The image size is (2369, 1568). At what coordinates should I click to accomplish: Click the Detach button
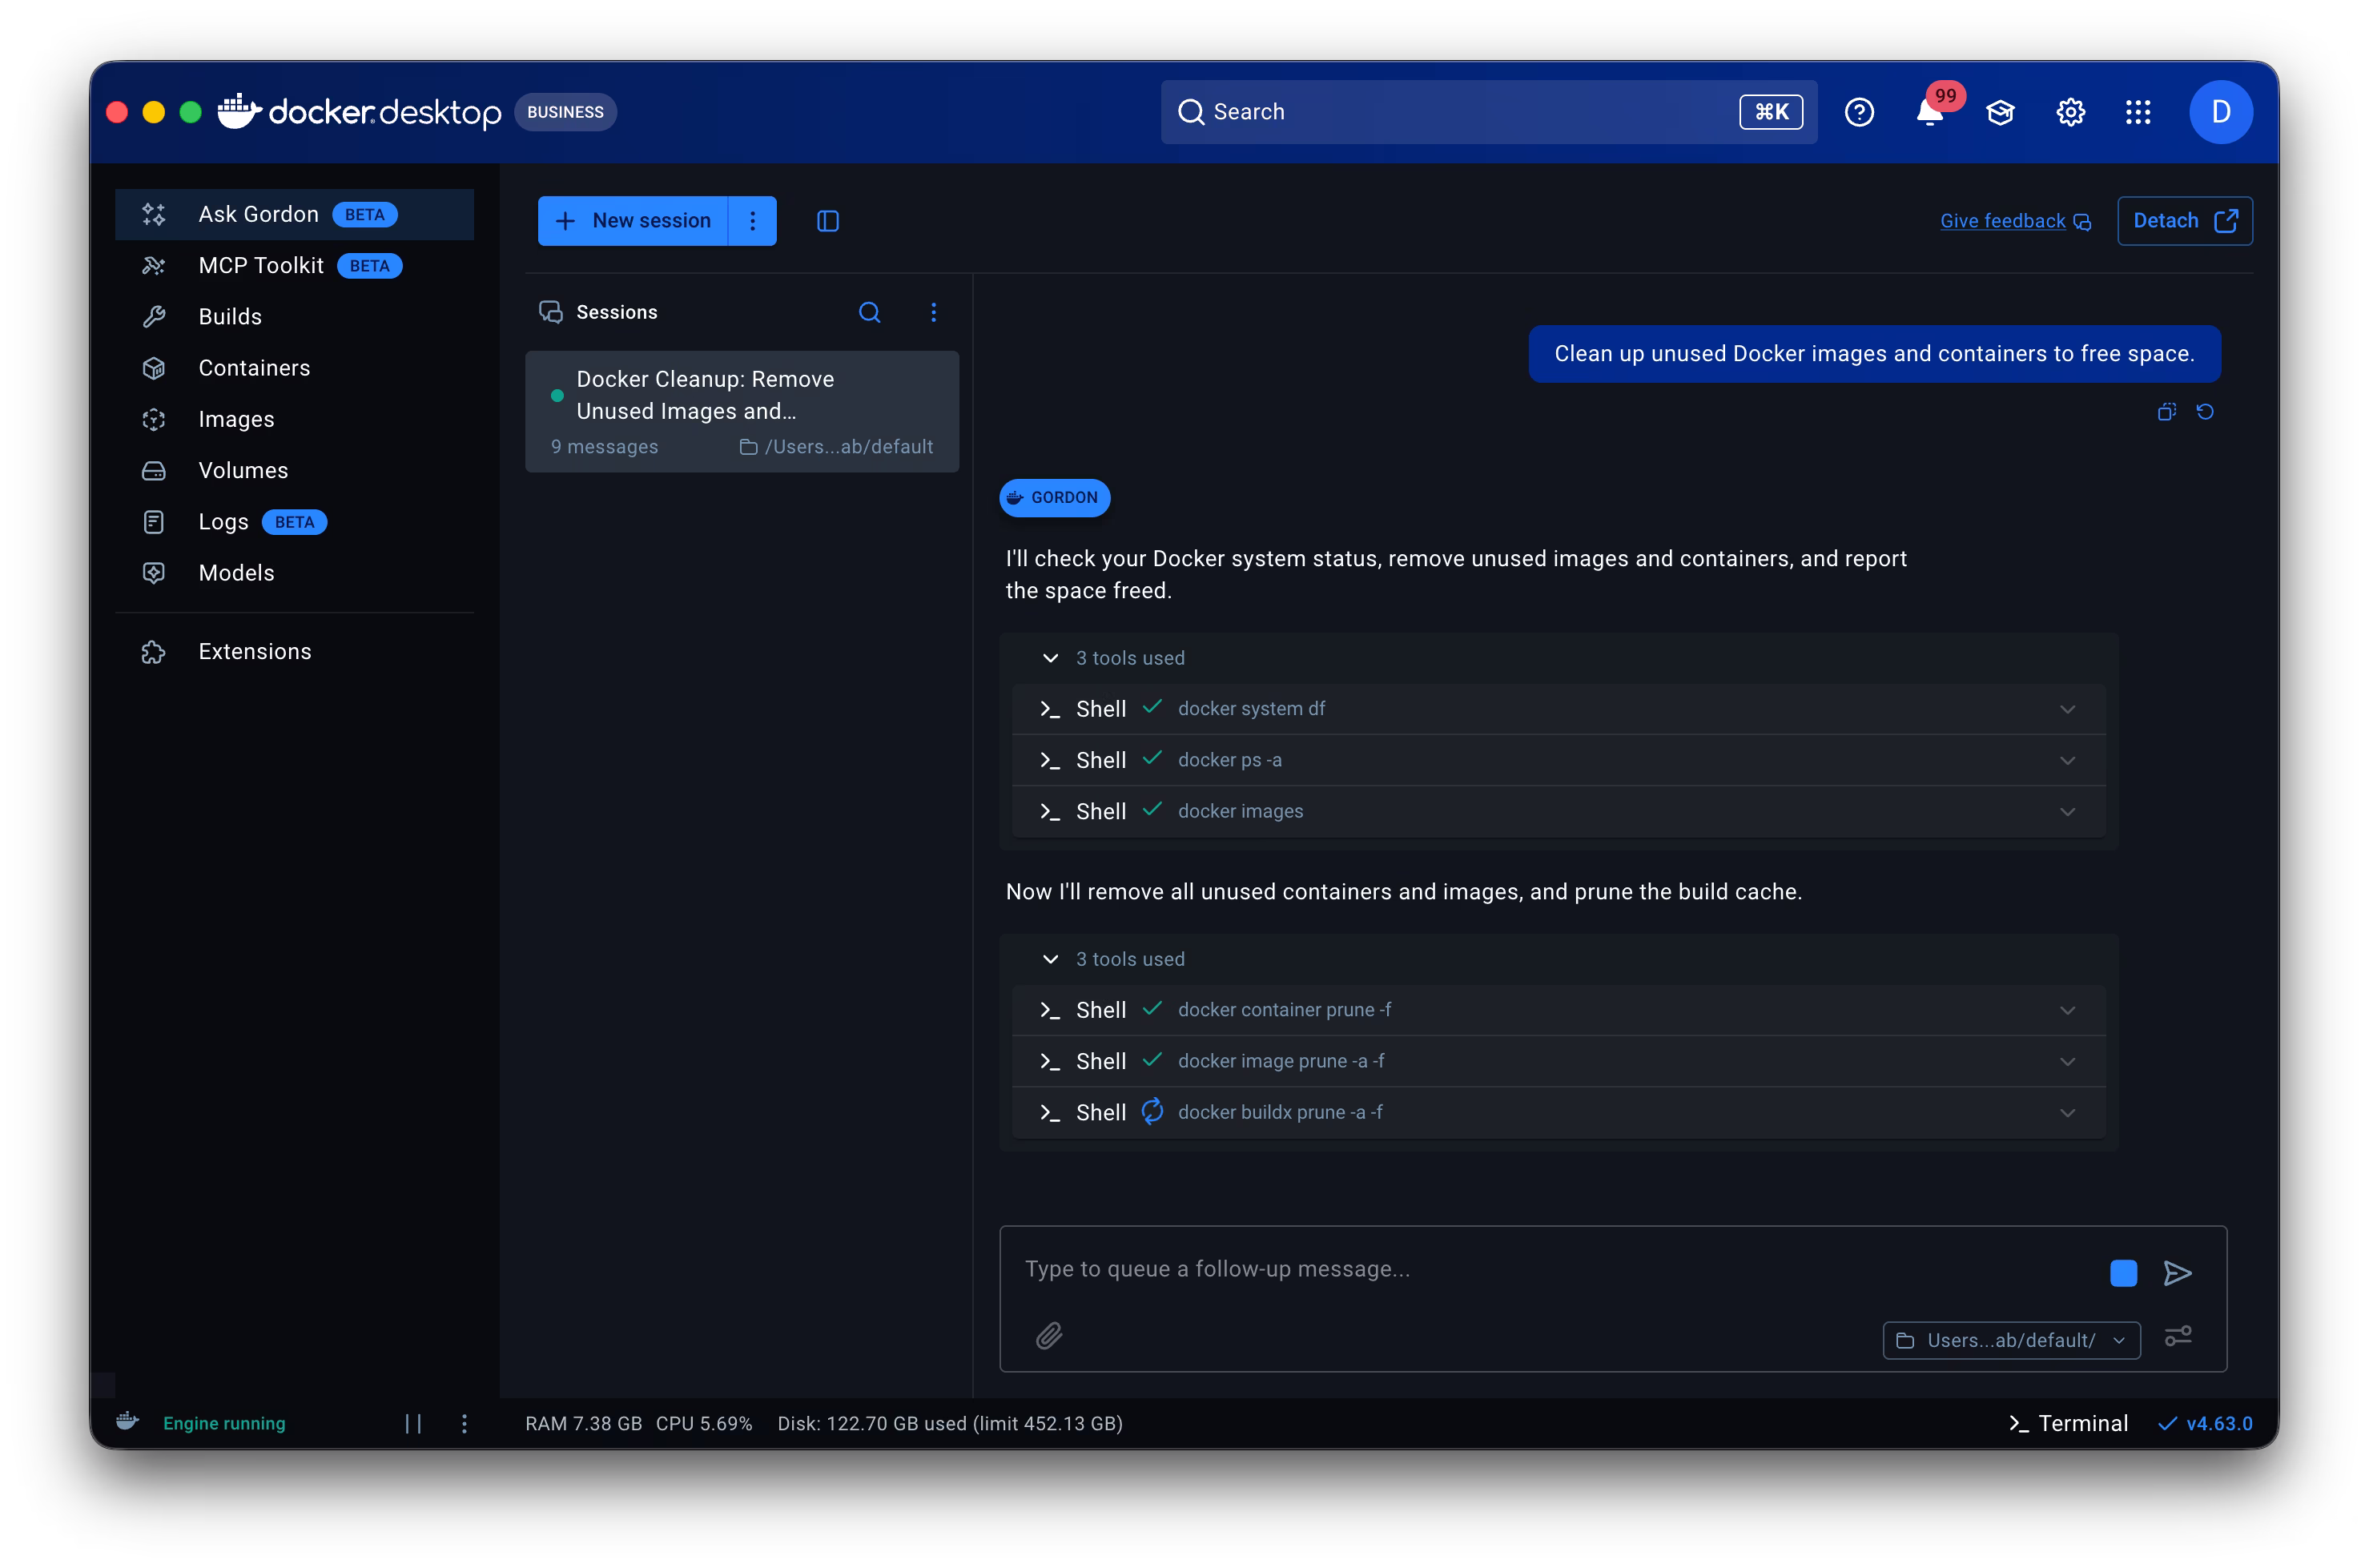click(x=2184, y=220)
